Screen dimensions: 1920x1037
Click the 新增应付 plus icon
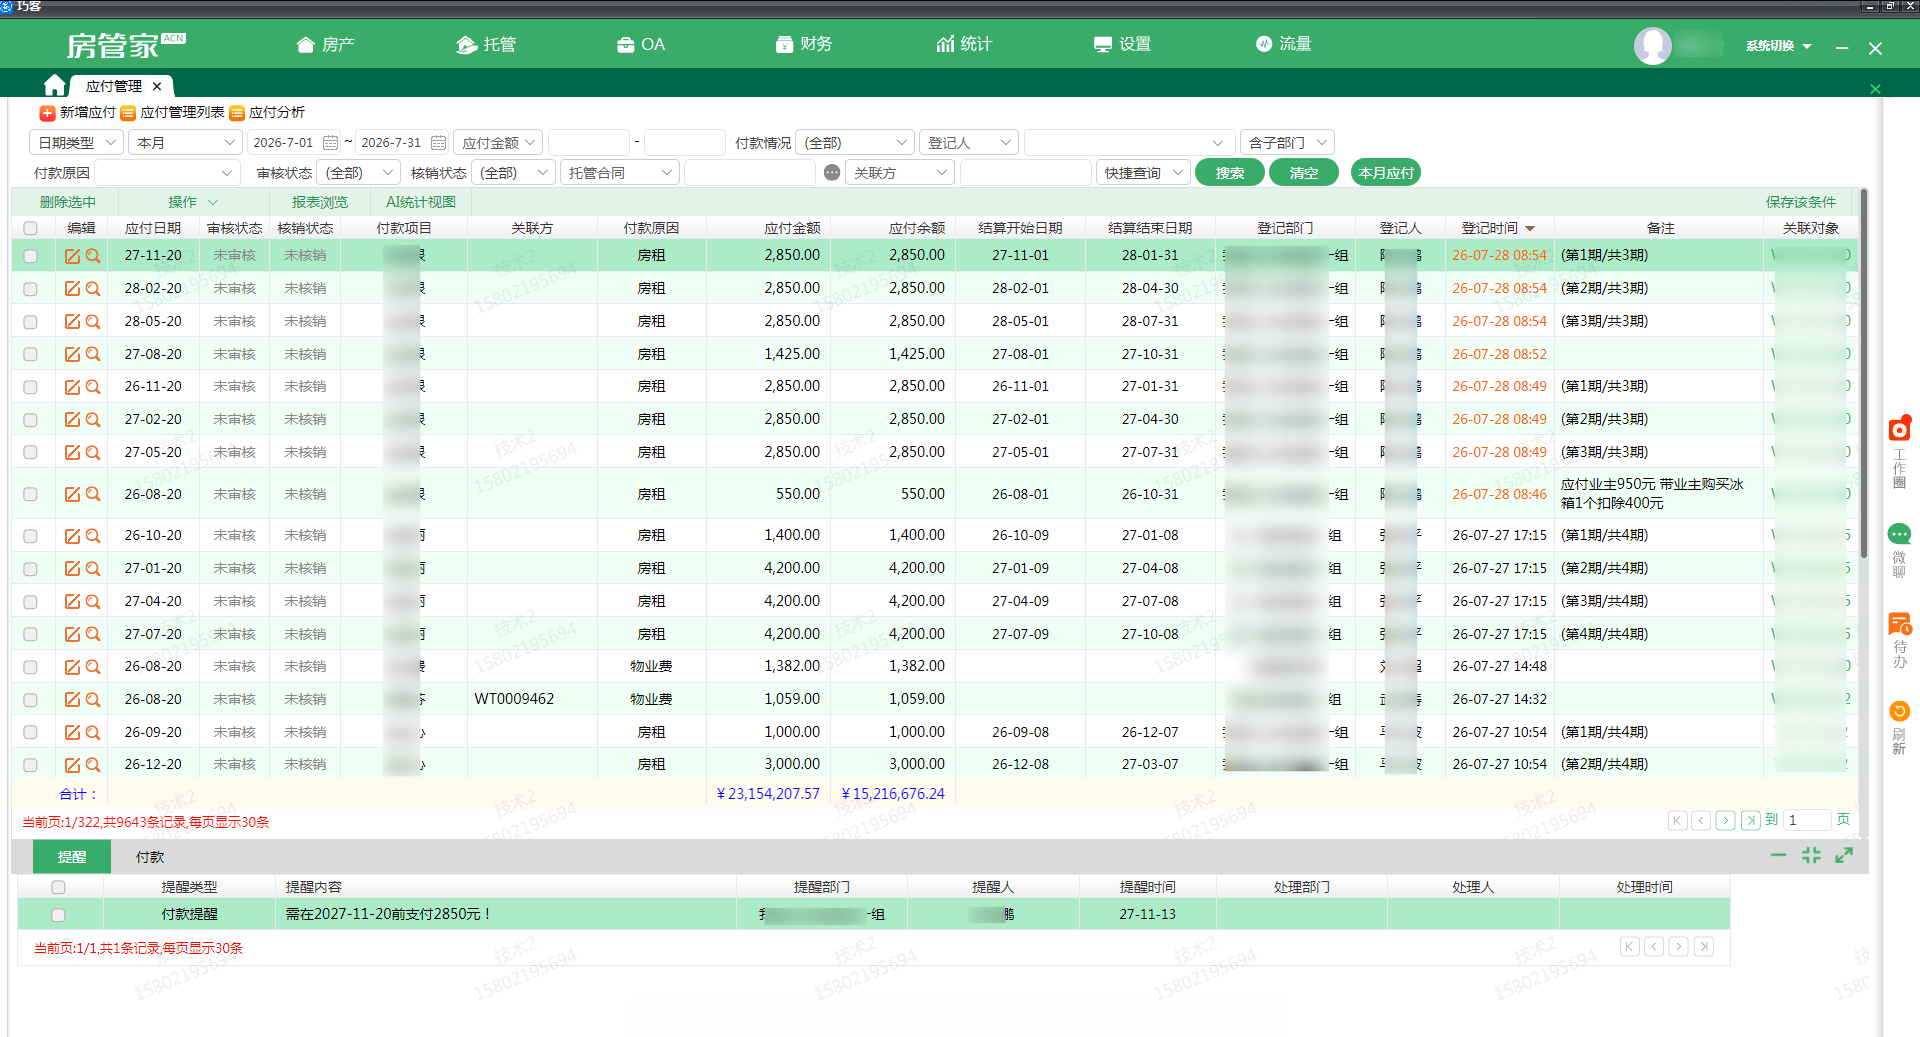[47, 113]
